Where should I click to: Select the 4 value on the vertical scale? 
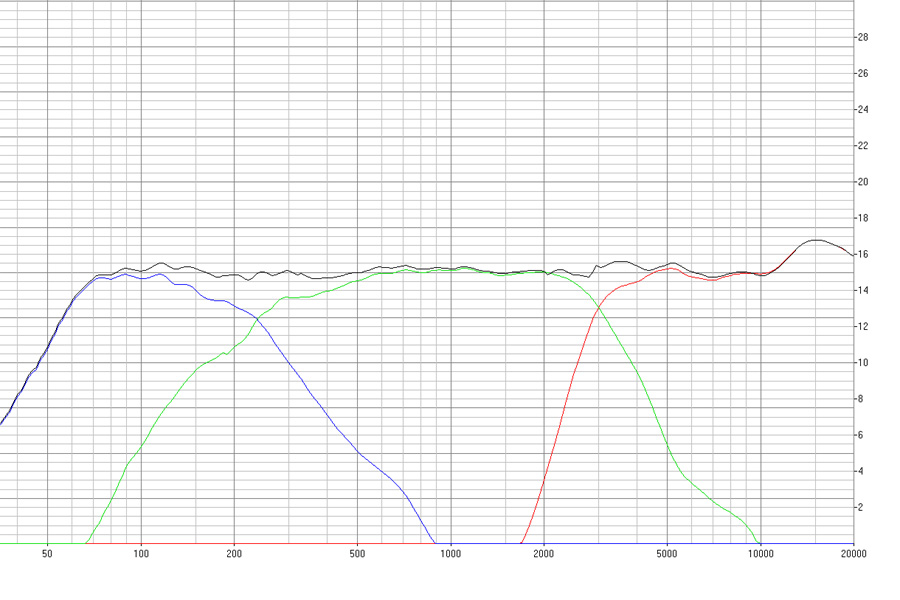coord(860,471)
